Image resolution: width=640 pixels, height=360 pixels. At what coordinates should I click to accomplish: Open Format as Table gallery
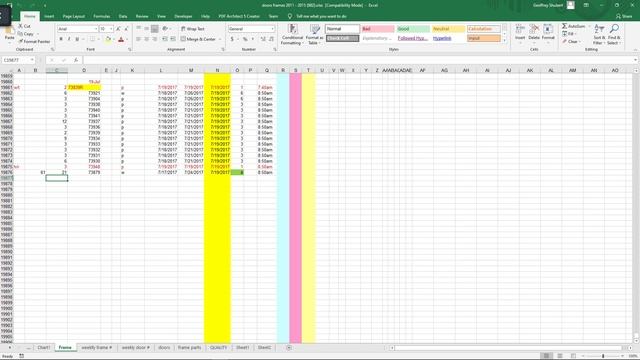point(314,34)
